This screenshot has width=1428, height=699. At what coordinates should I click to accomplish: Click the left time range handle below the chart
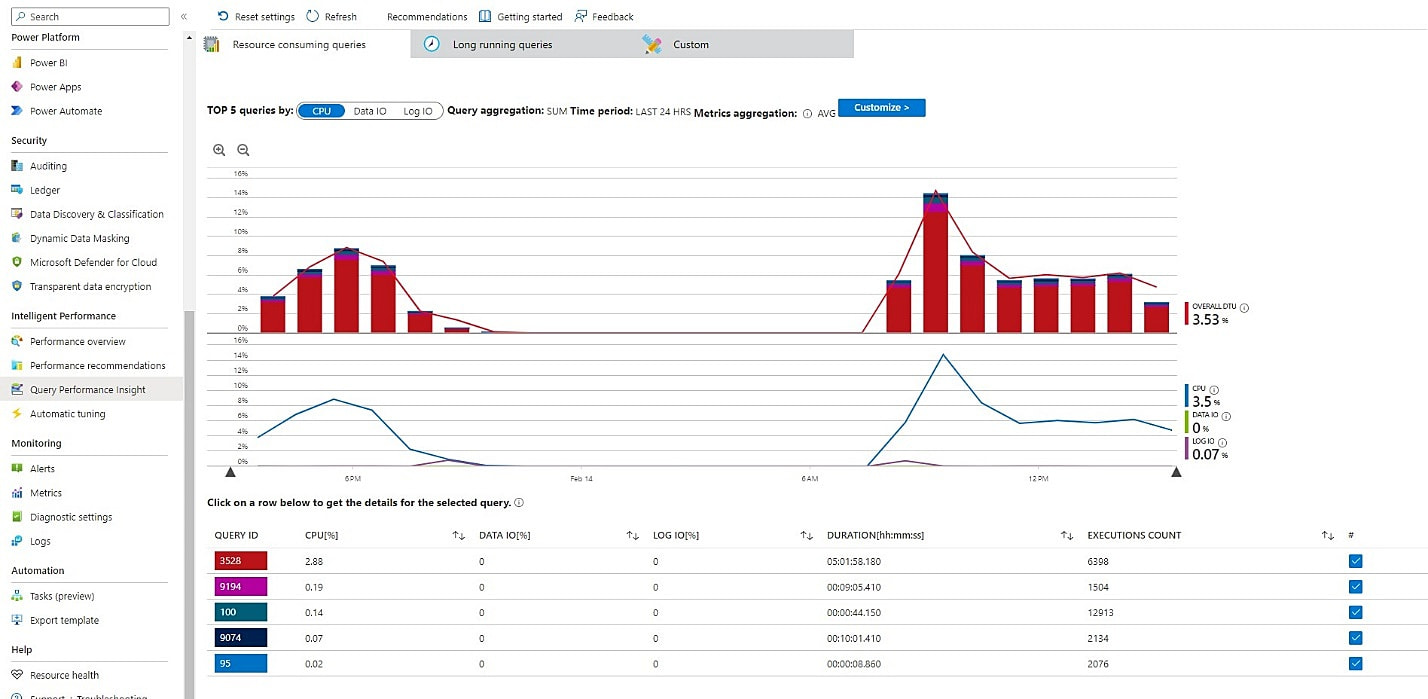(230, 471)
